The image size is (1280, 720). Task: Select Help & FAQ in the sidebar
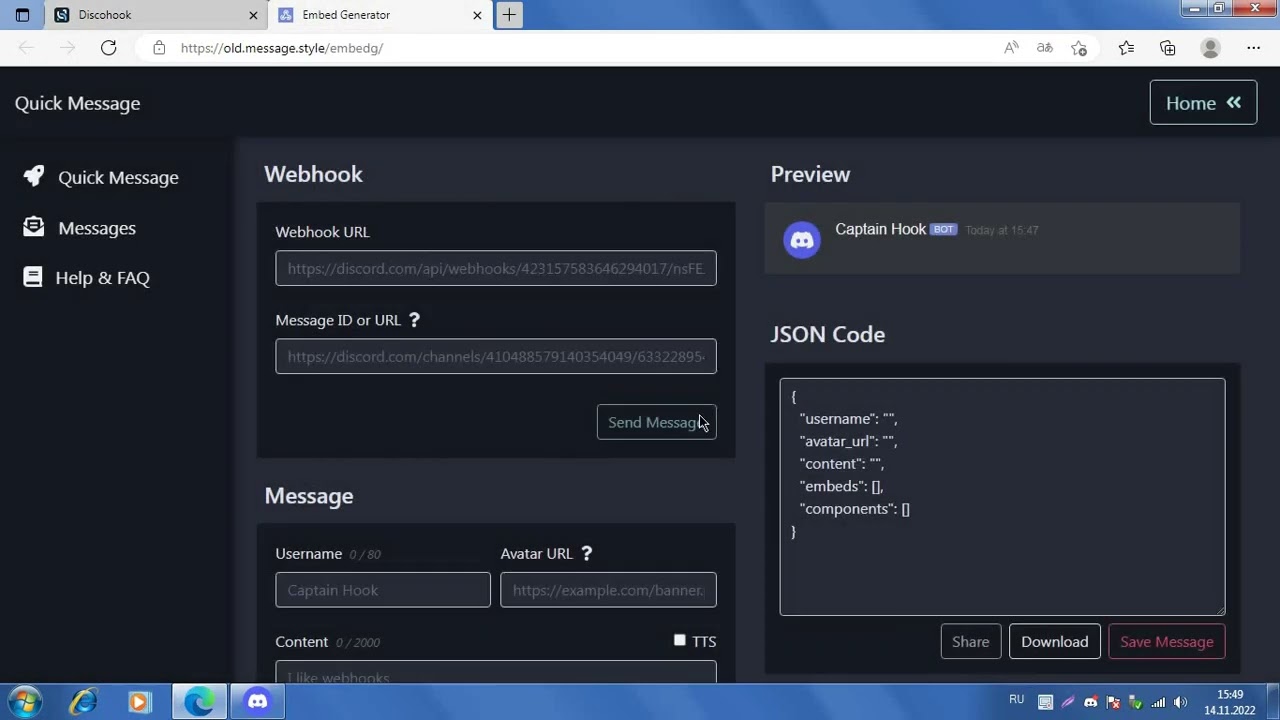(102, 278)
